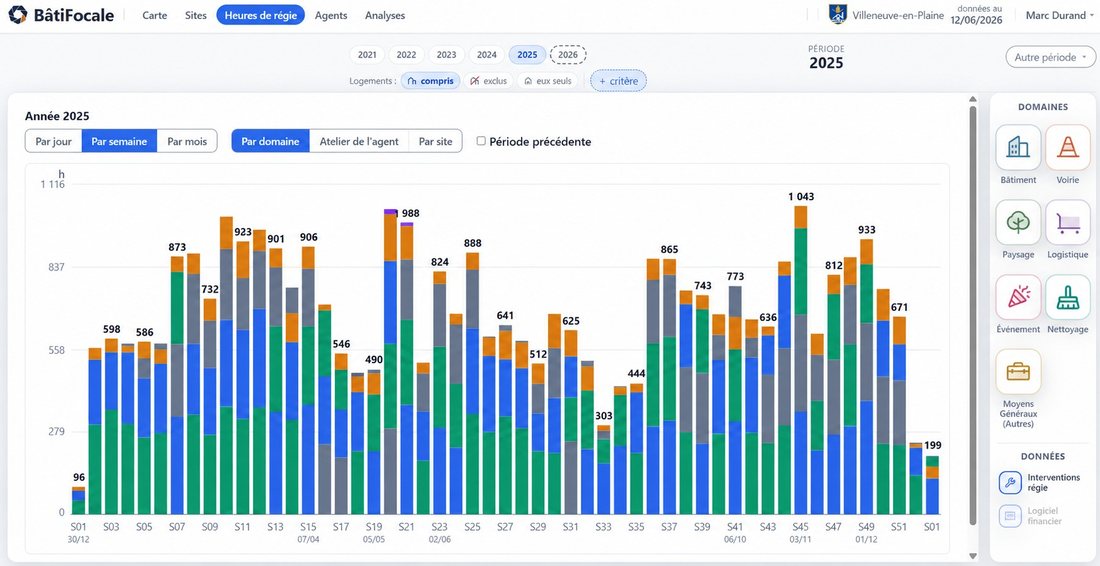Choose the Logiciel financier data icon
Screen dimensions: 1100x566
(1010, 516)
